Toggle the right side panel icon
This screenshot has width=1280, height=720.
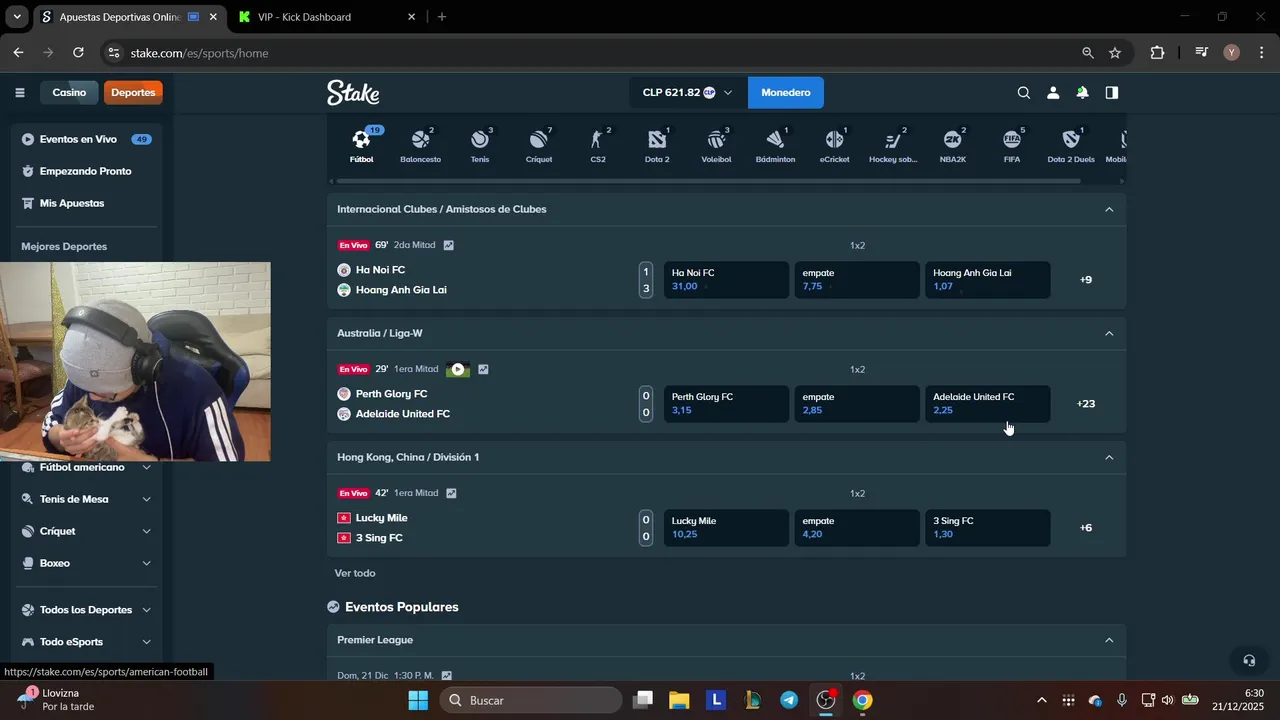point(1111,93)
